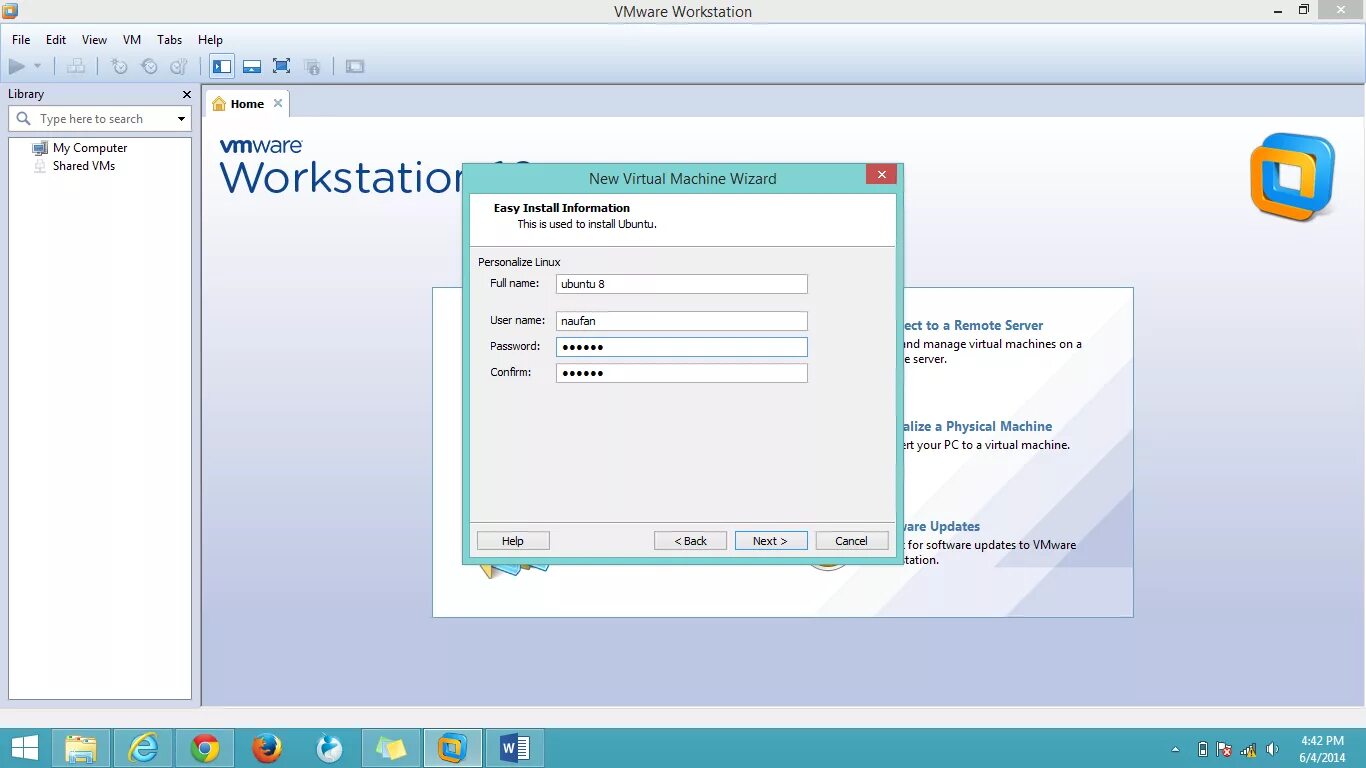Toggle the thumbnail bar toolbar icon
This screenshot has height=768, width=1366.
point(252,67)
